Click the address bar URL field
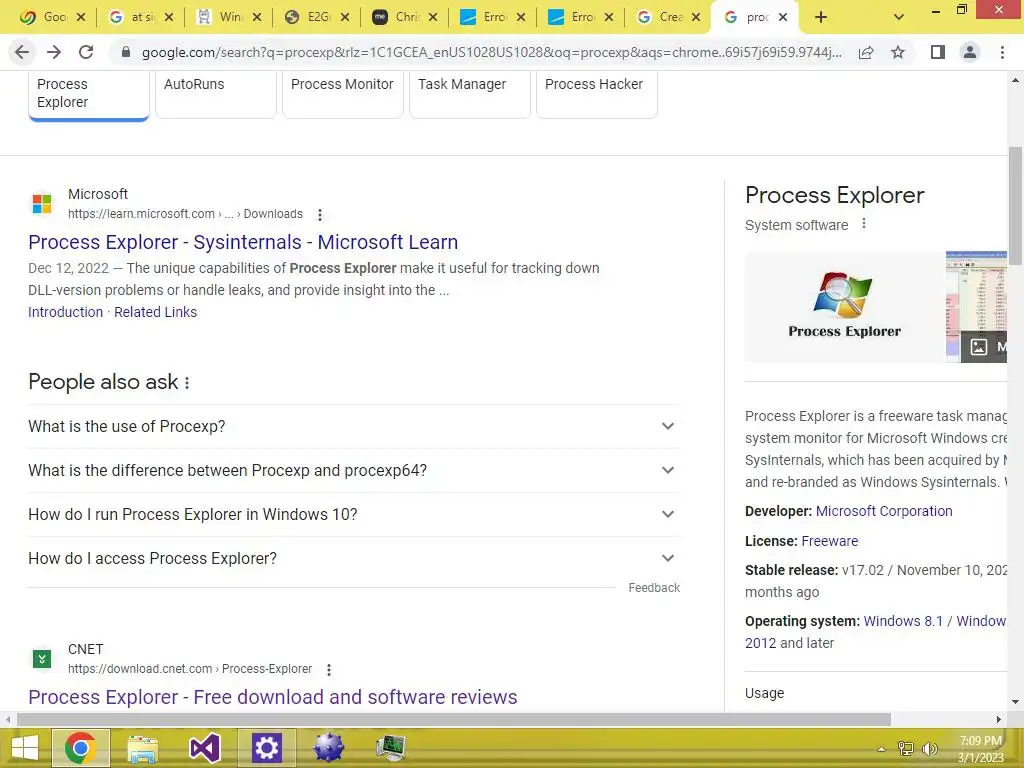Viewport: 1024px width, 768px height. [491, 52]
